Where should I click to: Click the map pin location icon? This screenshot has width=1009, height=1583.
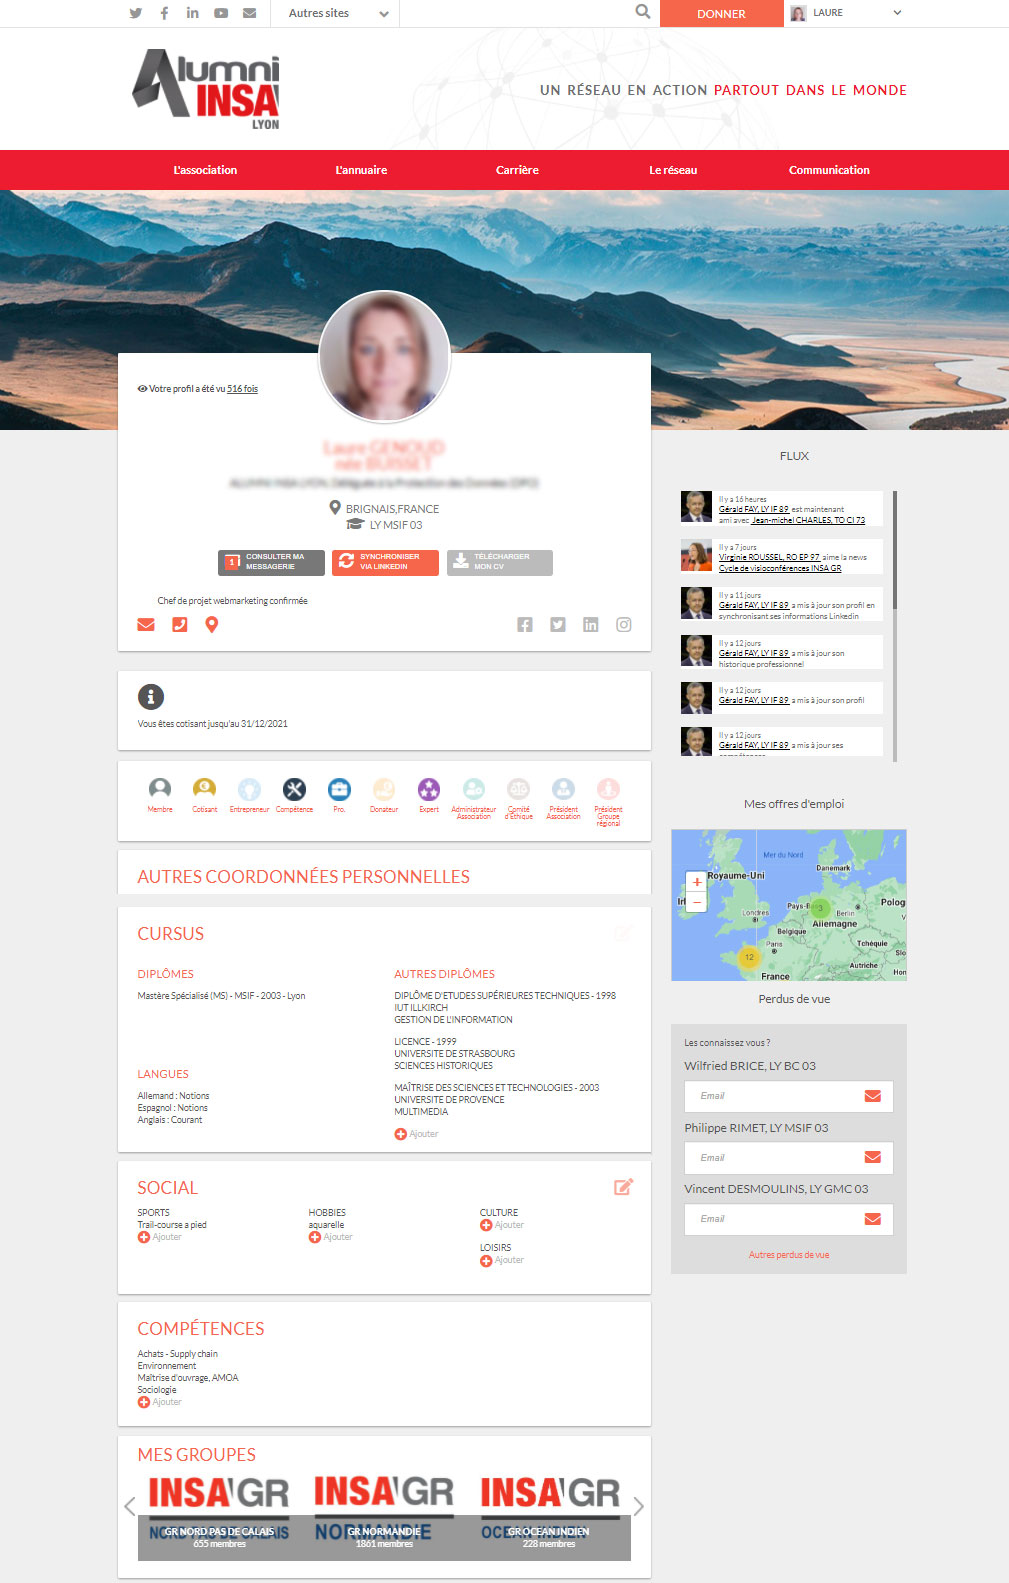[212, 625]
